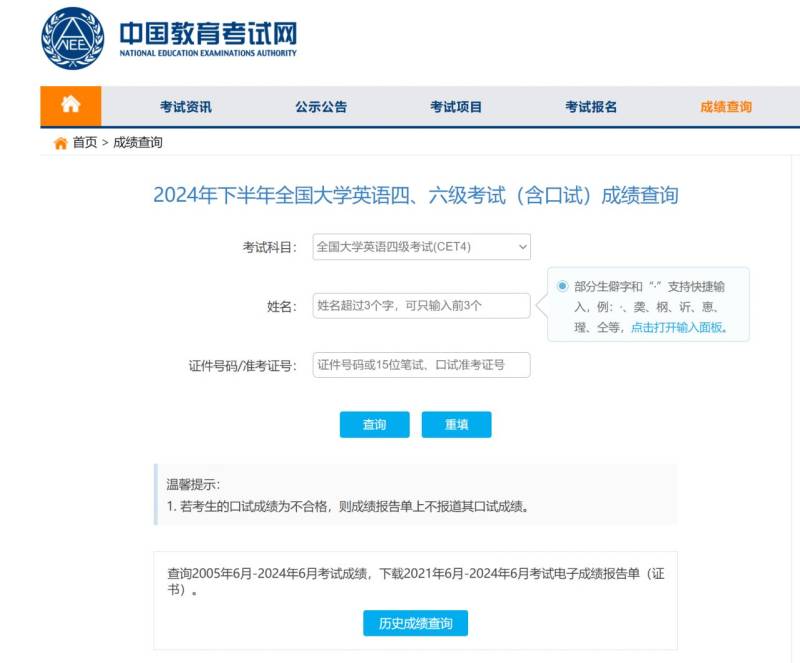Click the orange home icon tab
This screenshot has width=800, height=663.
tap(70, 106)
